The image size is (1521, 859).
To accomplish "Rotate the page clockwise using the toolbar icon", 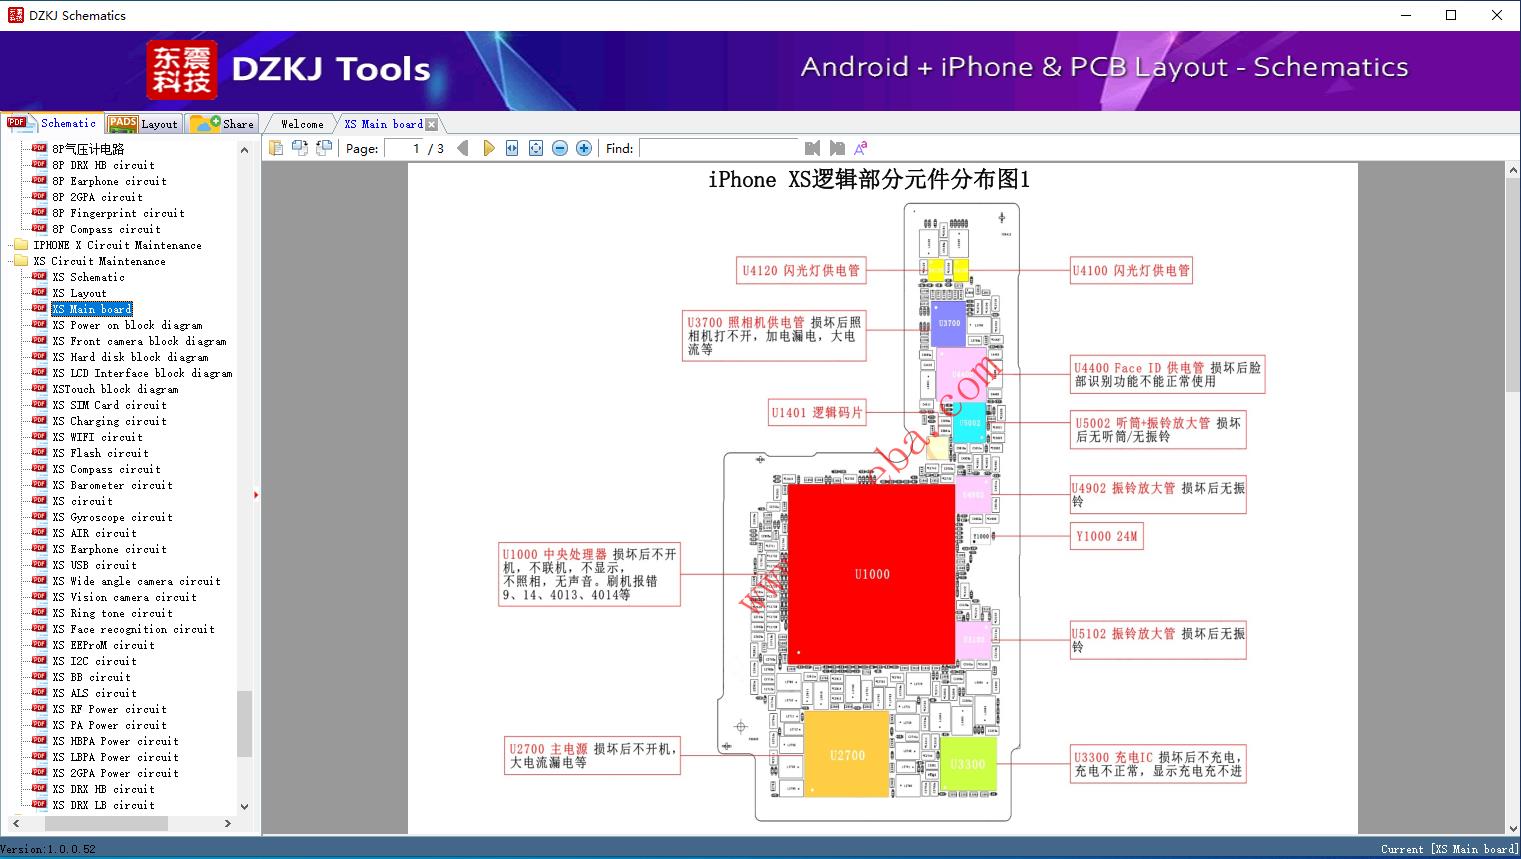I will 323,148.
